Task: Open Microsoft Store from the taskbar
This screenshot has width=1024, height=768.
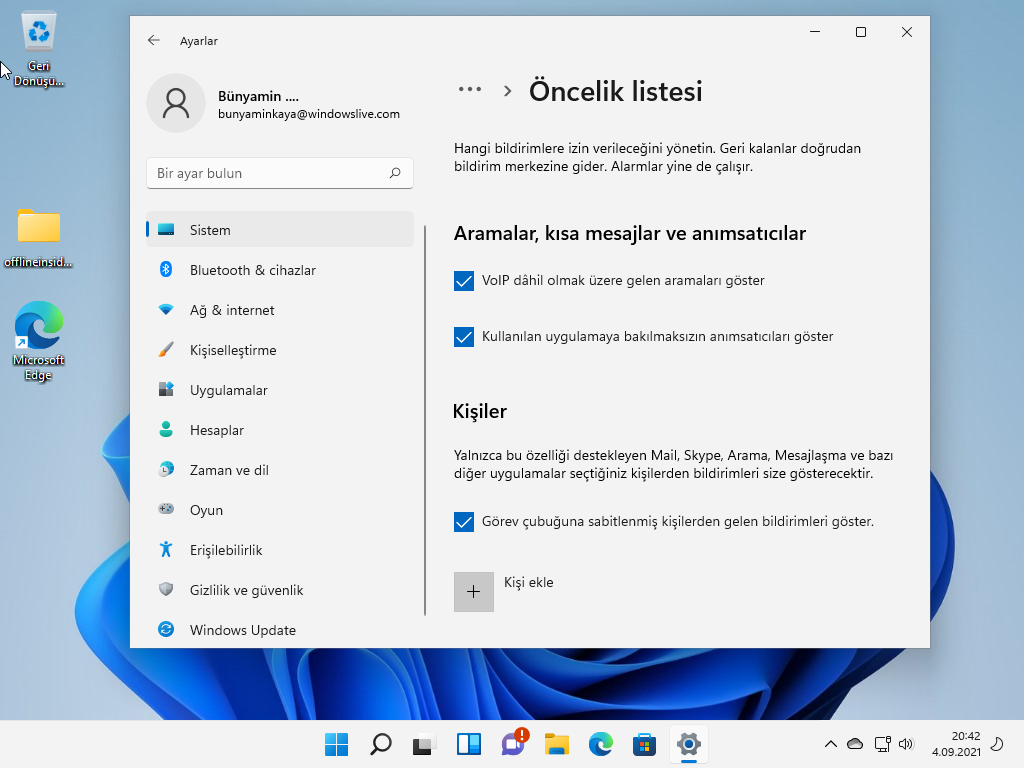Action: [643, 744]
